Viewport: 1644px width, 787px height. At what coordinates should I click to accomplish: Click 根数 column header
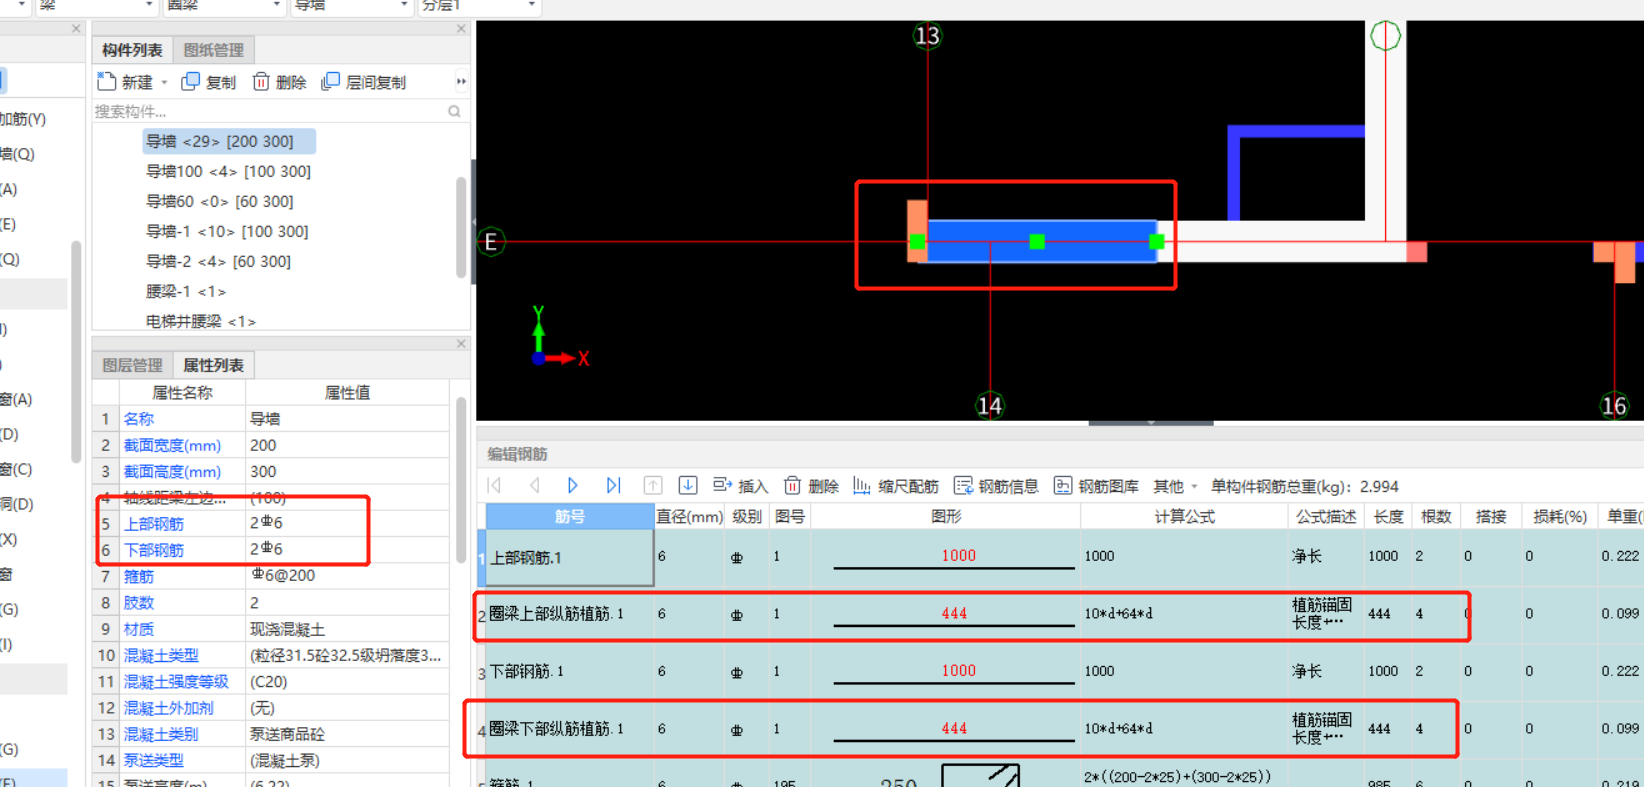(1436, 516)
